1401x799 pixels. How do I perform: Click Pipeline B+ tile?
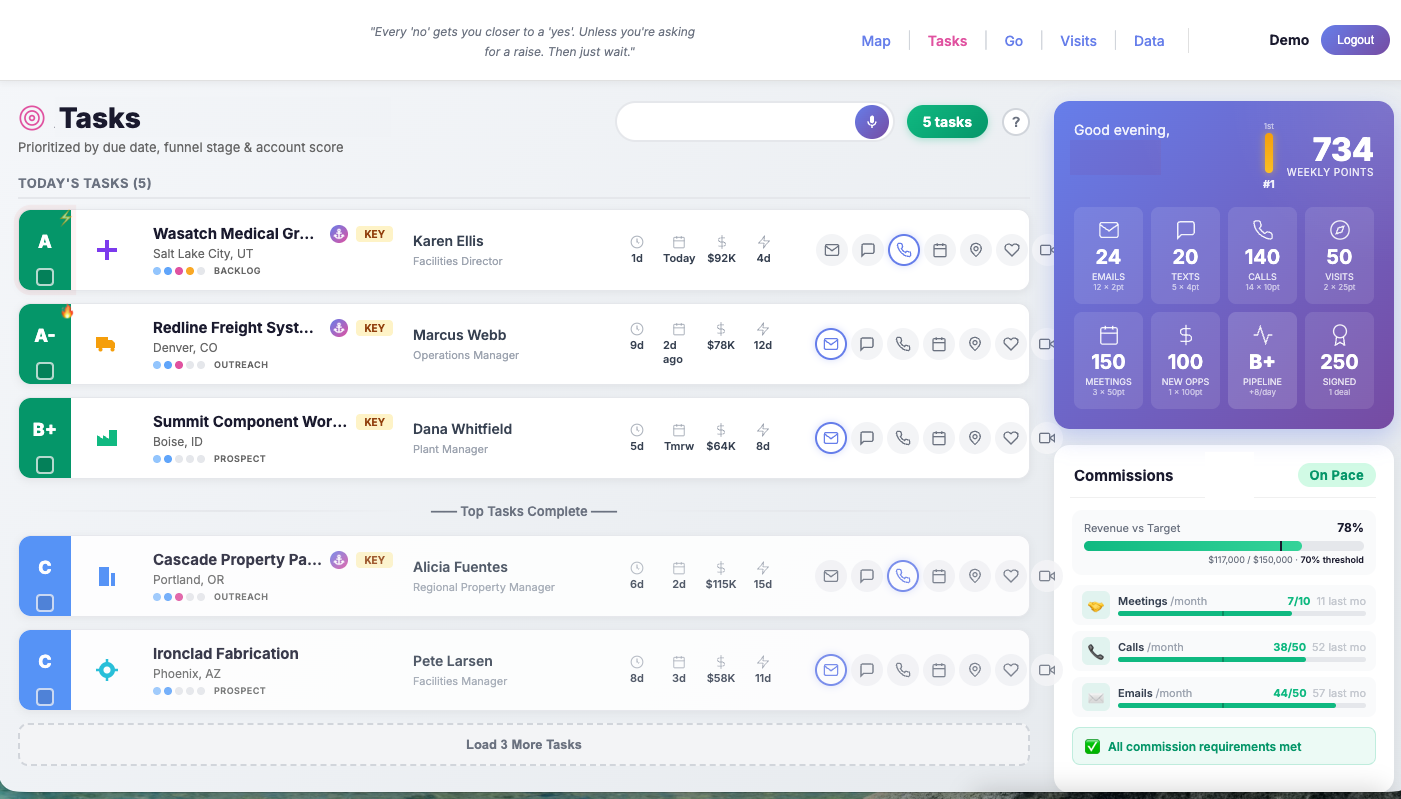coord(1262,360)
